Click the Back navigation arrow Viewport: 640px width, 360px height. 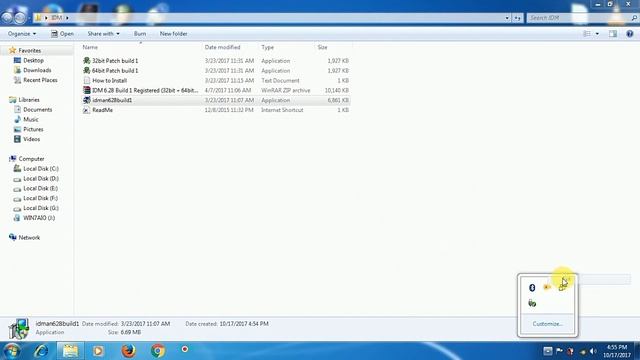click(x=7, y=18)
